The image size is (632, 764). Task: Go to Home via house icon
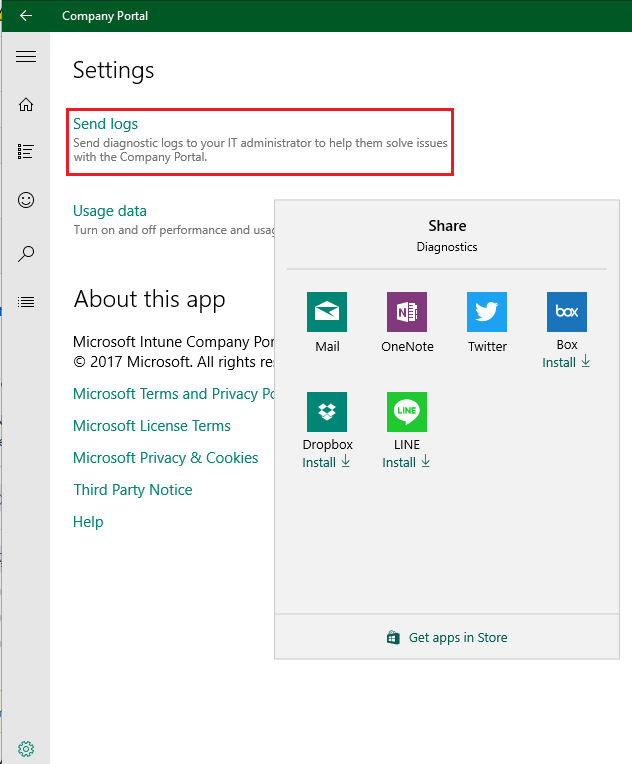26,104
